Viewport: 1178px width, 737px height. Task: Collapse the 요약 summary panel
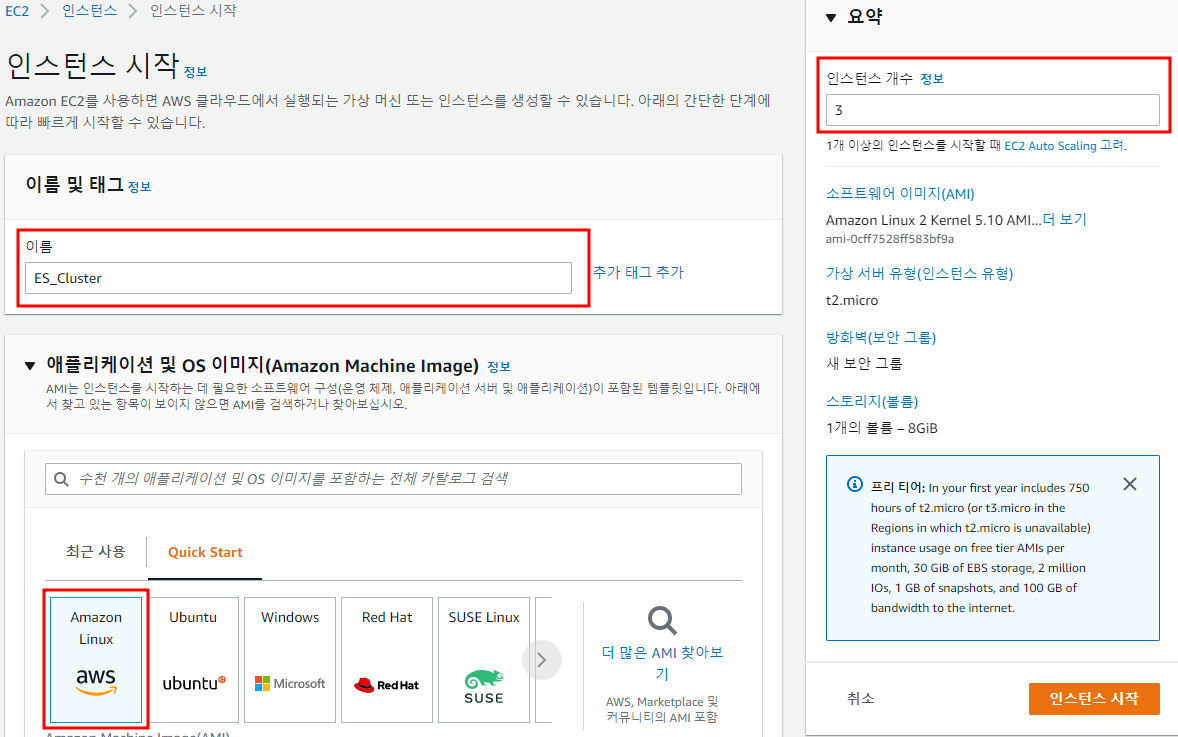click(x=831, y=17)
